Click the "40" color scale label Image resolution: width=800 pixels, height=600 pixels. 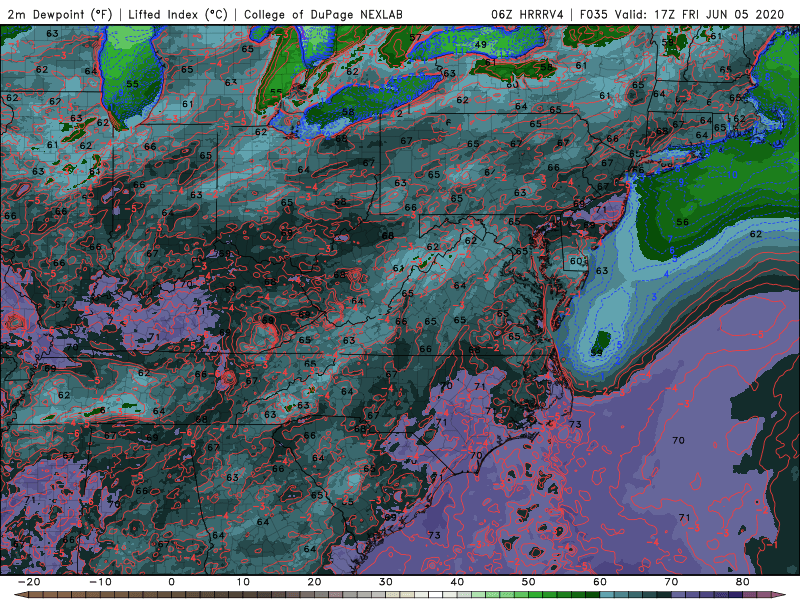[457, 582]
